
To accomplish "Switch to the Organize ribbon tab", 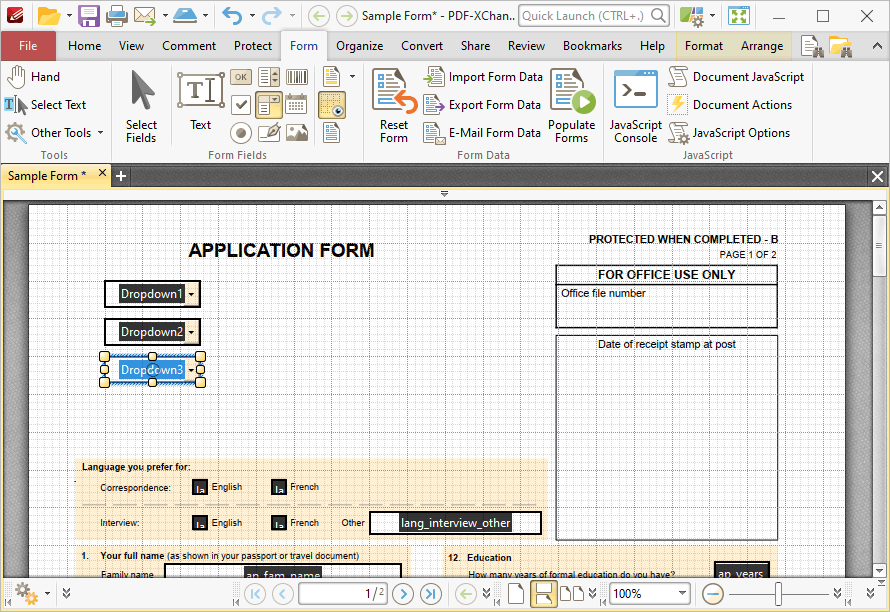I will (x=359, y=46).
